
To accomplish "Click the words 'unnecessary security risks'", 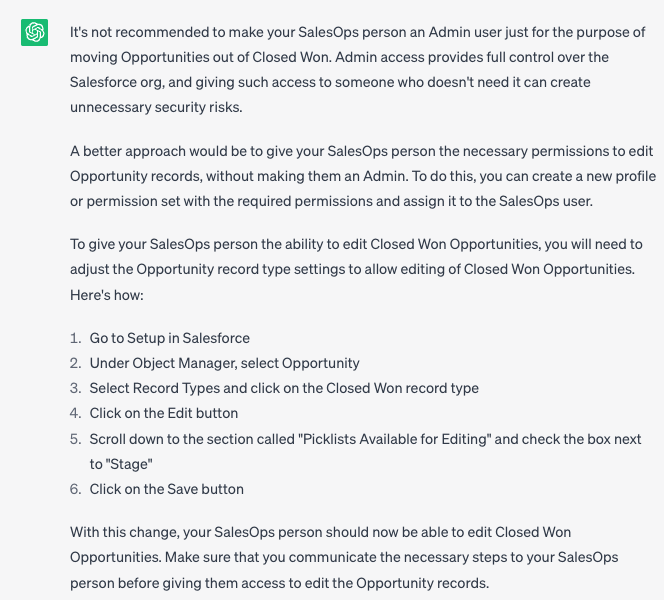I will point(156,107).
